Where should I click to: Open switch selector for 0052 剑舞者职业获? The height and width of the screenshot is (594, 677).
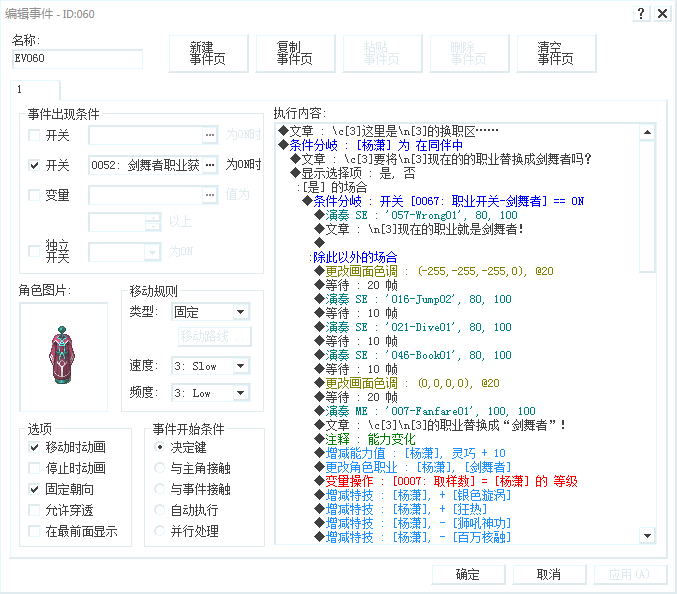pyautogui.click(x=210, y=165)
